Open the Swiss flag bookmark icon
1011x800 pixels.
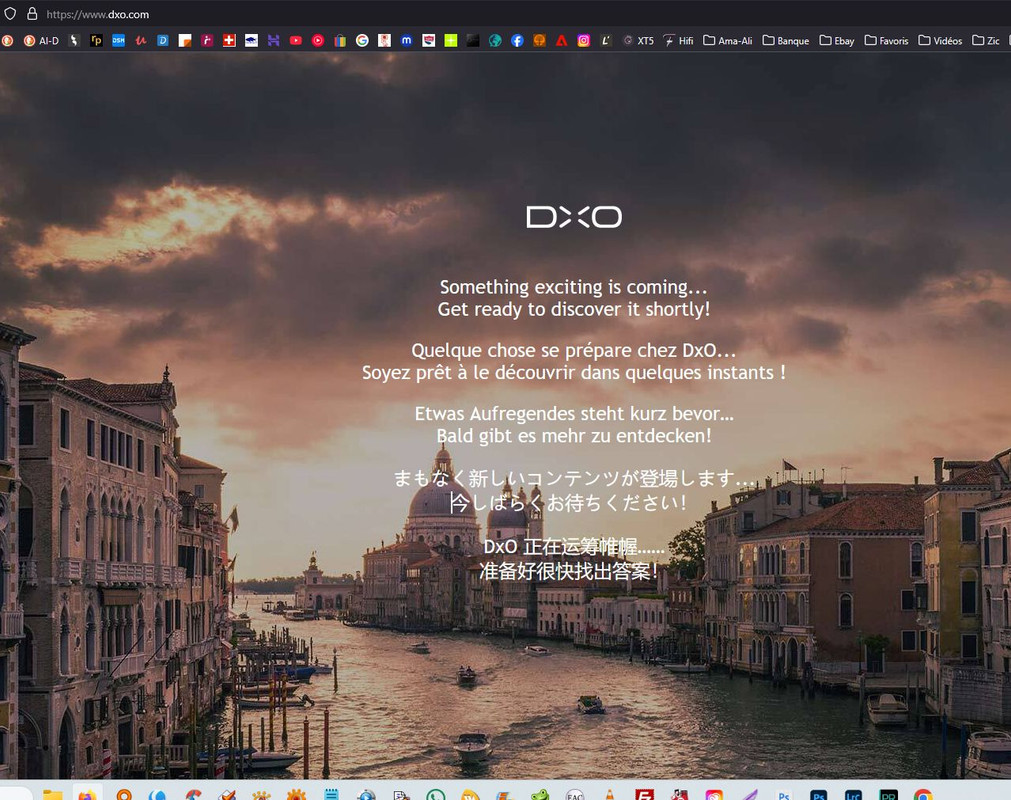click(x=229, y=41)
